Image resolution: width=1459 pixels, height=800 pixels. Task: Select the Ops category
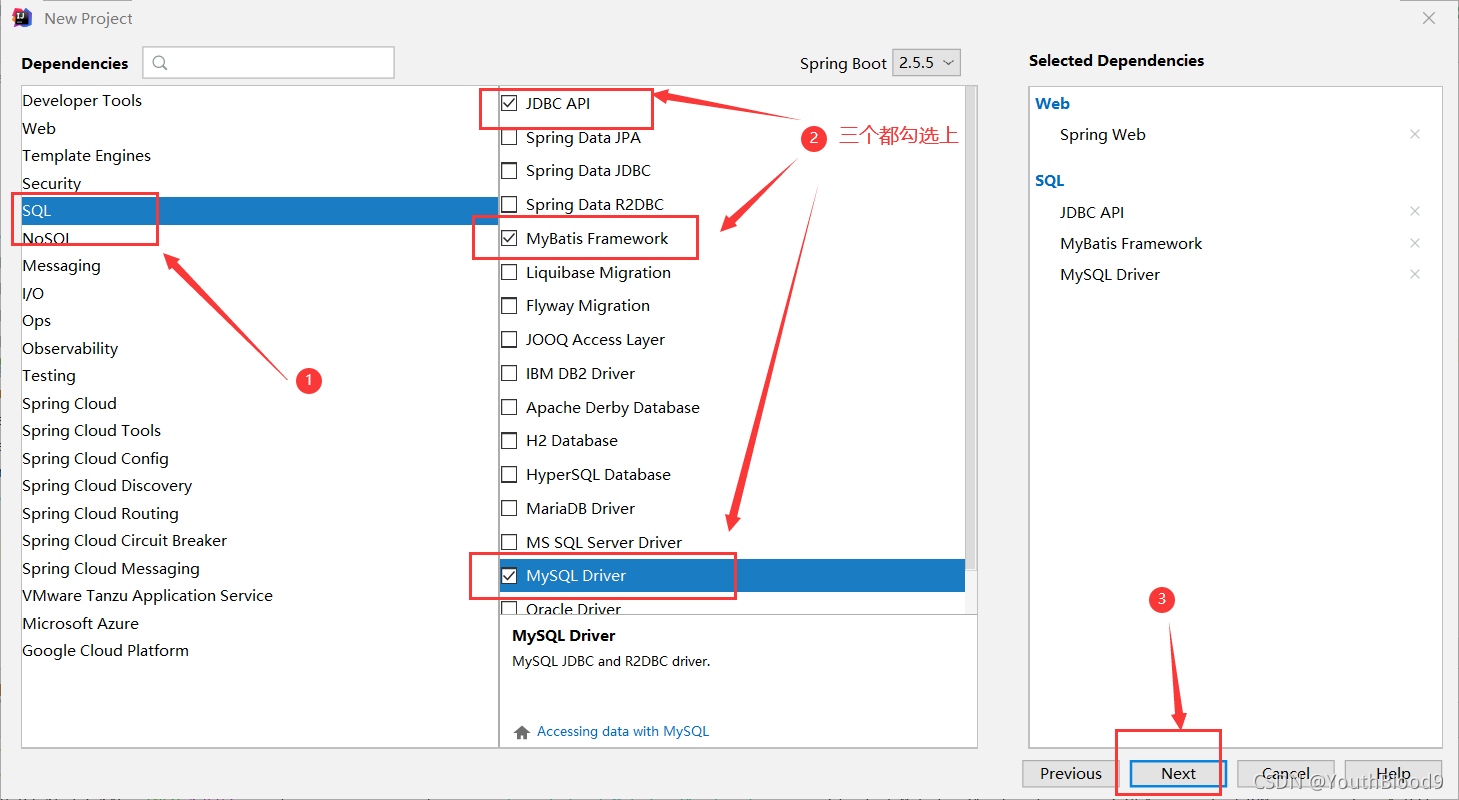(260, 320)
